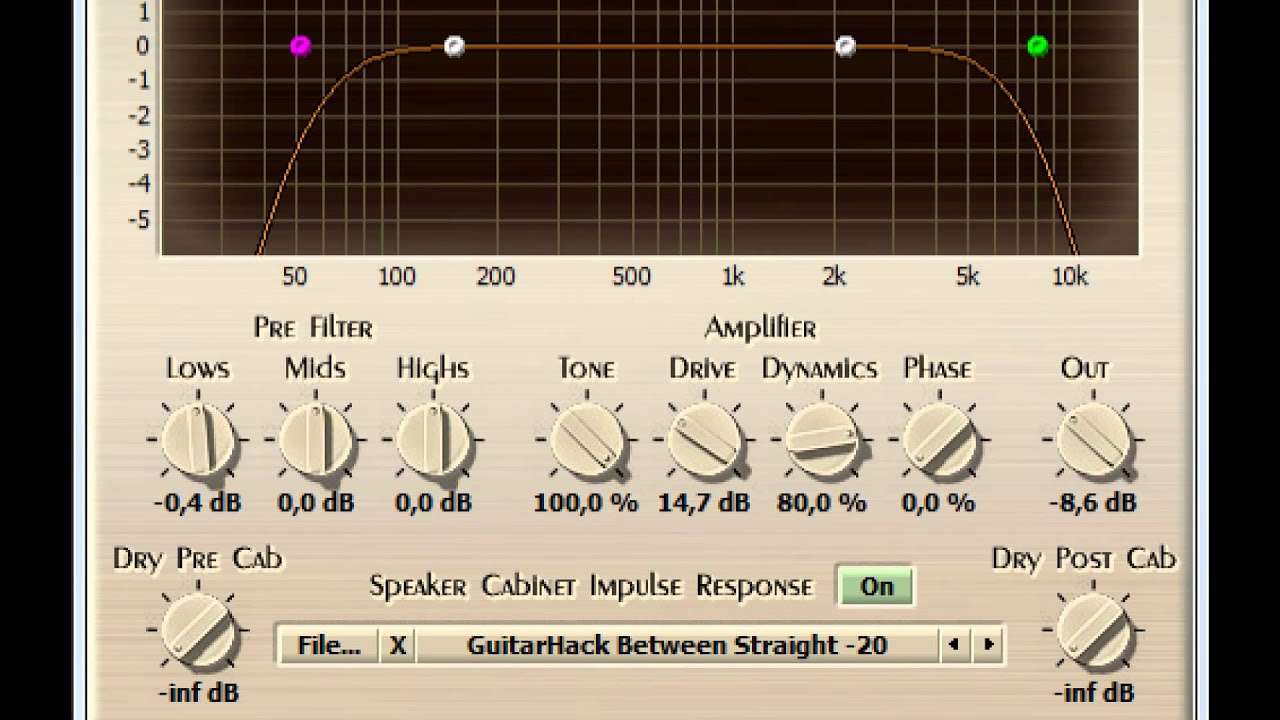Click the Lows pre filter knob

198,439
